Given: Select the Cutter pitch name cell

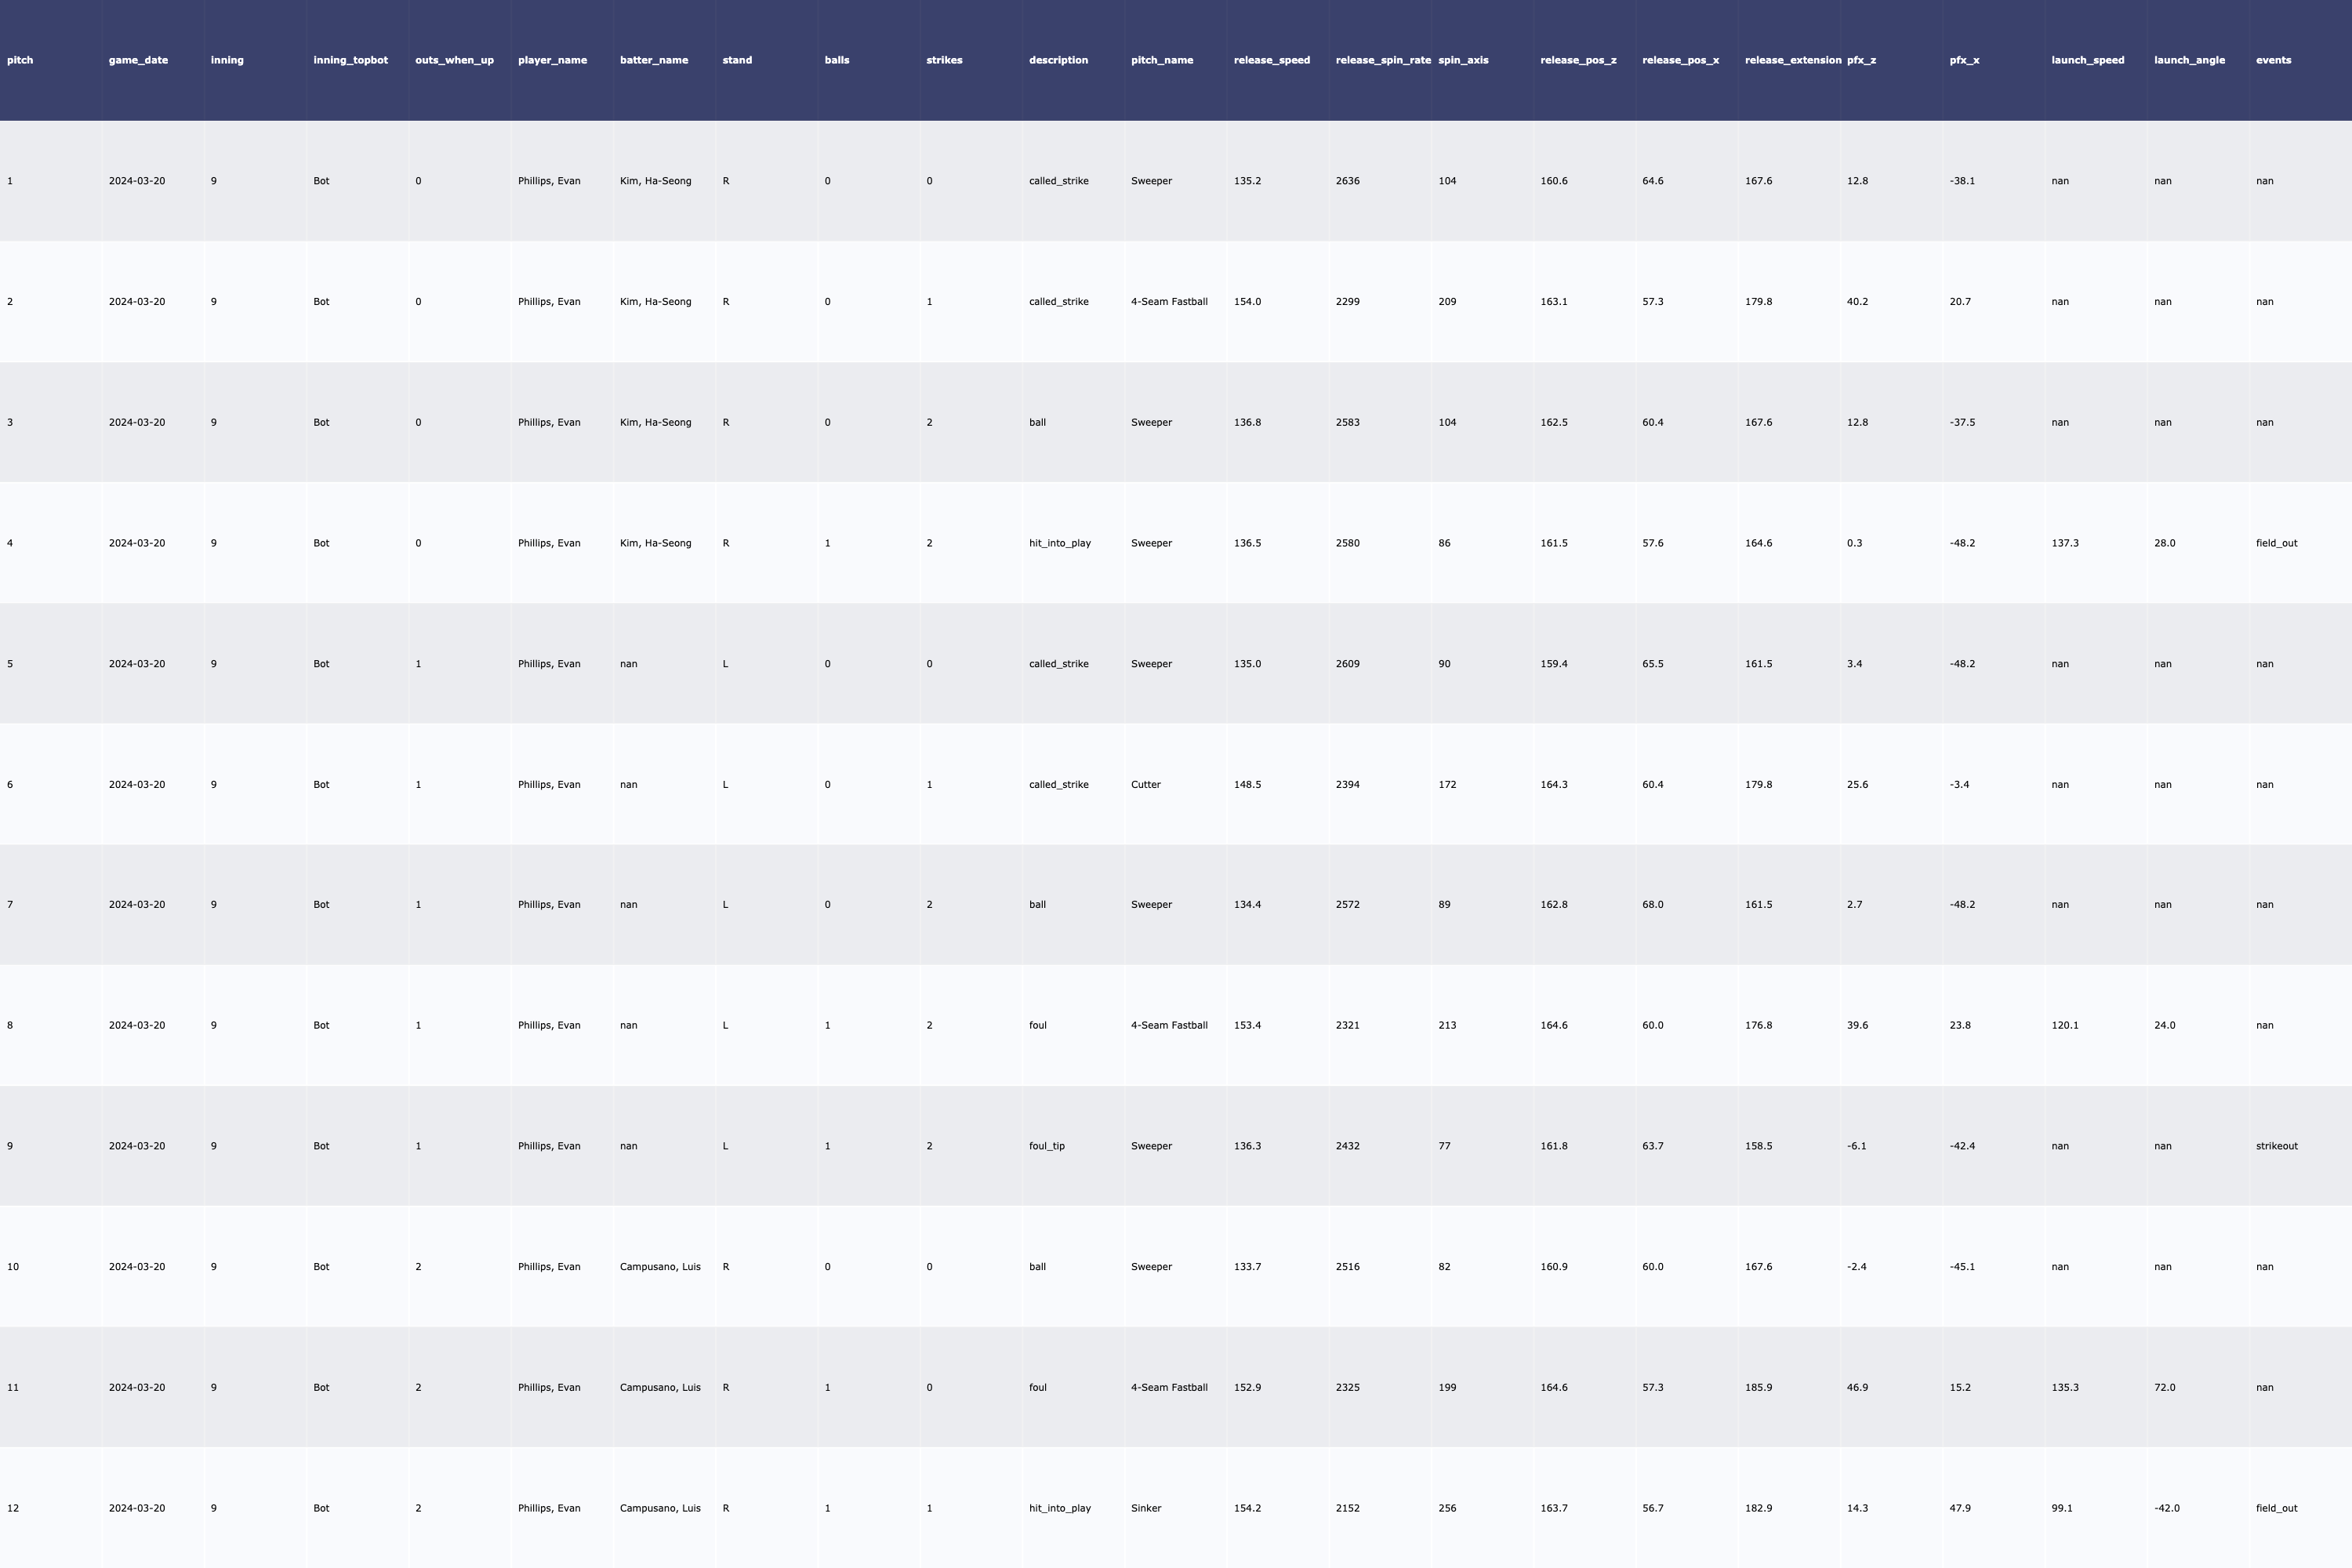Looking at the screenshot, I should 1145,785.
